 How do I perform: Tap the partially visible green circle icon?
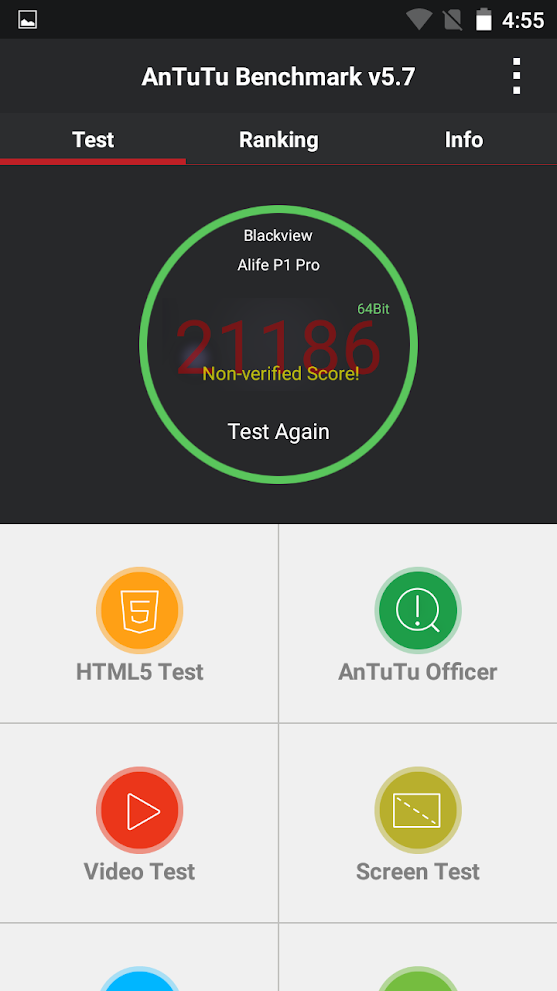click(418, 980)
